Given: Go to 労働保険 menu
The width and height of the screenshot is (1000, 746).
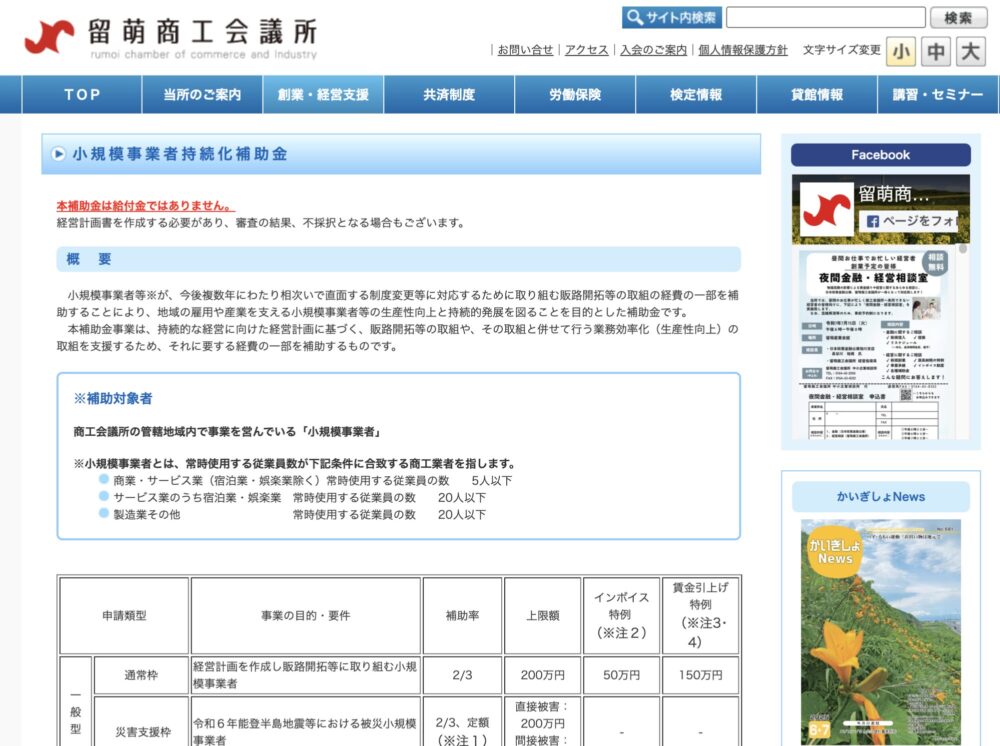Looking at the screenshot, I should click(x=575, y=95).
